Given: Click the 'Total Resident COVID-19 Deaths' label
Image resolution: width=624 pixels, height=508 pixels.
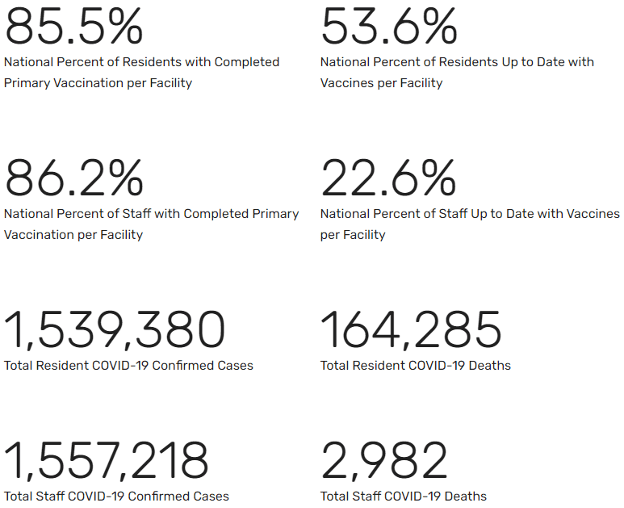Looking at the screenshot, I should [415, 366].
